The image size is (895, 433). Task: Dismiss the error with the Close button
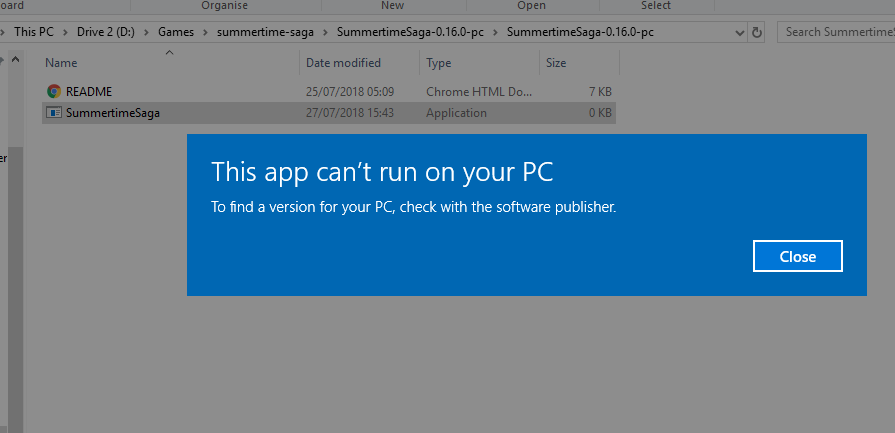click(797, 256)
